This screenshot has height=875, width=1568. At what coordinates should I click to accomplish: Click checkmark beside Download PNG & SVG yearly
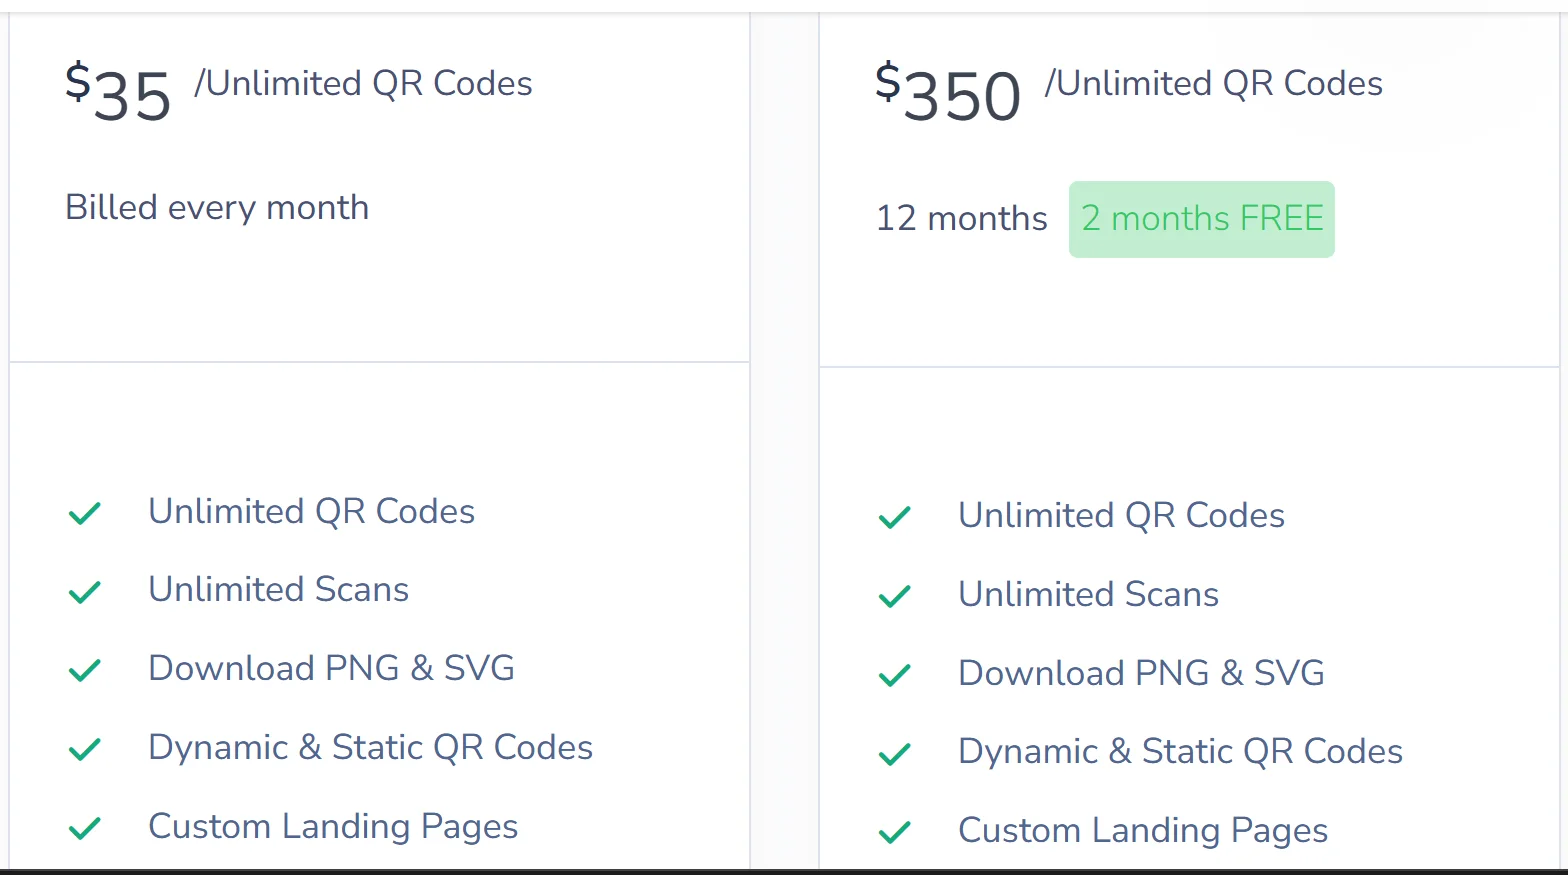pyautogui.click(x=895, y=675)
